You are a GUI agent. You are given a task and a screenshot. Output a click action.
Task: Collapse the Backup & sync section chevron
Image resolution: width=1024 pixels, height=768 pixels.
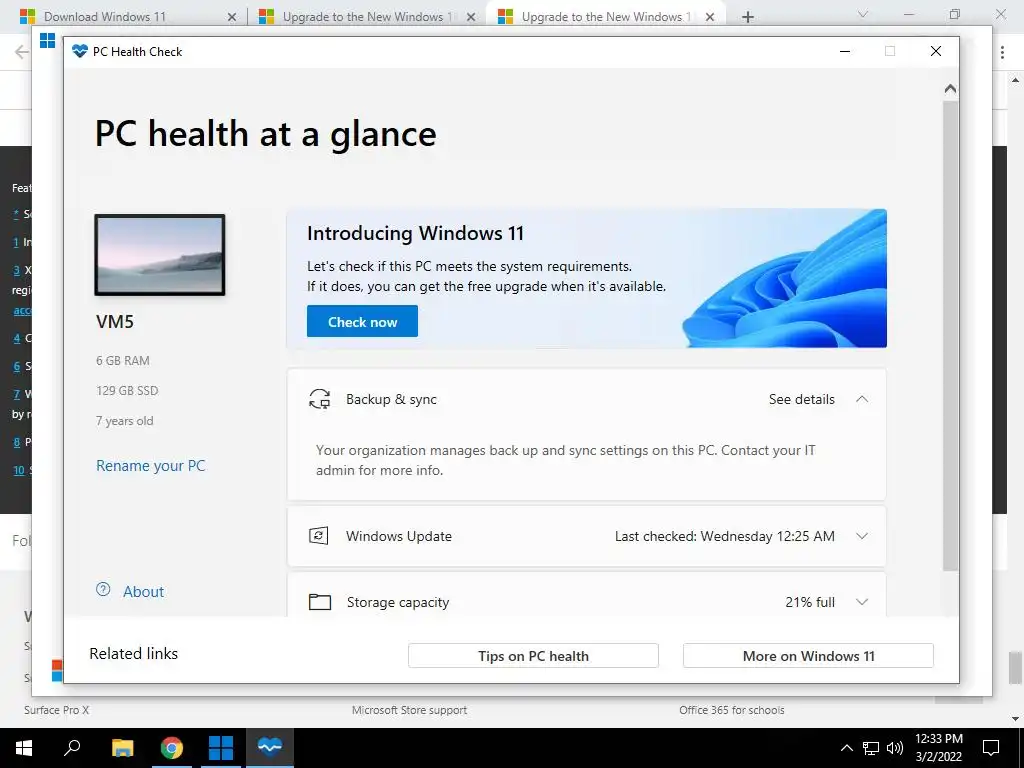(x=862, y=399)
